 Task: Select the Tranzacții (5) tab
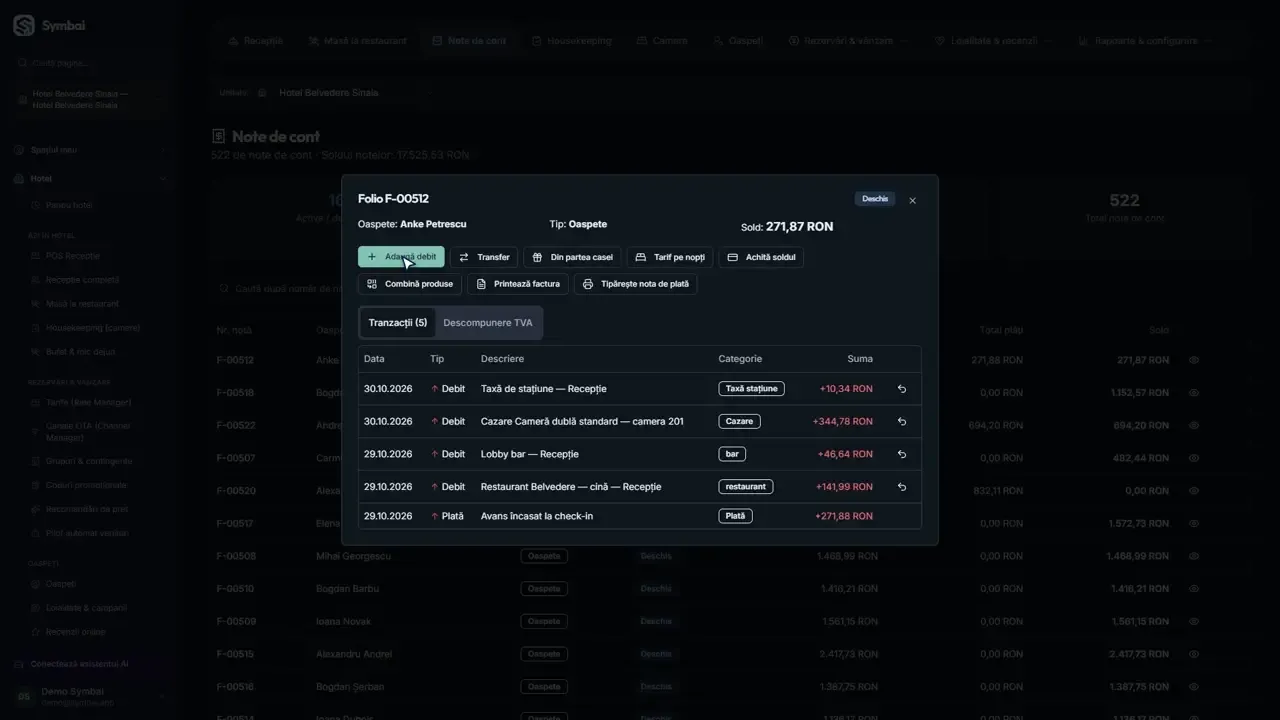398,323
